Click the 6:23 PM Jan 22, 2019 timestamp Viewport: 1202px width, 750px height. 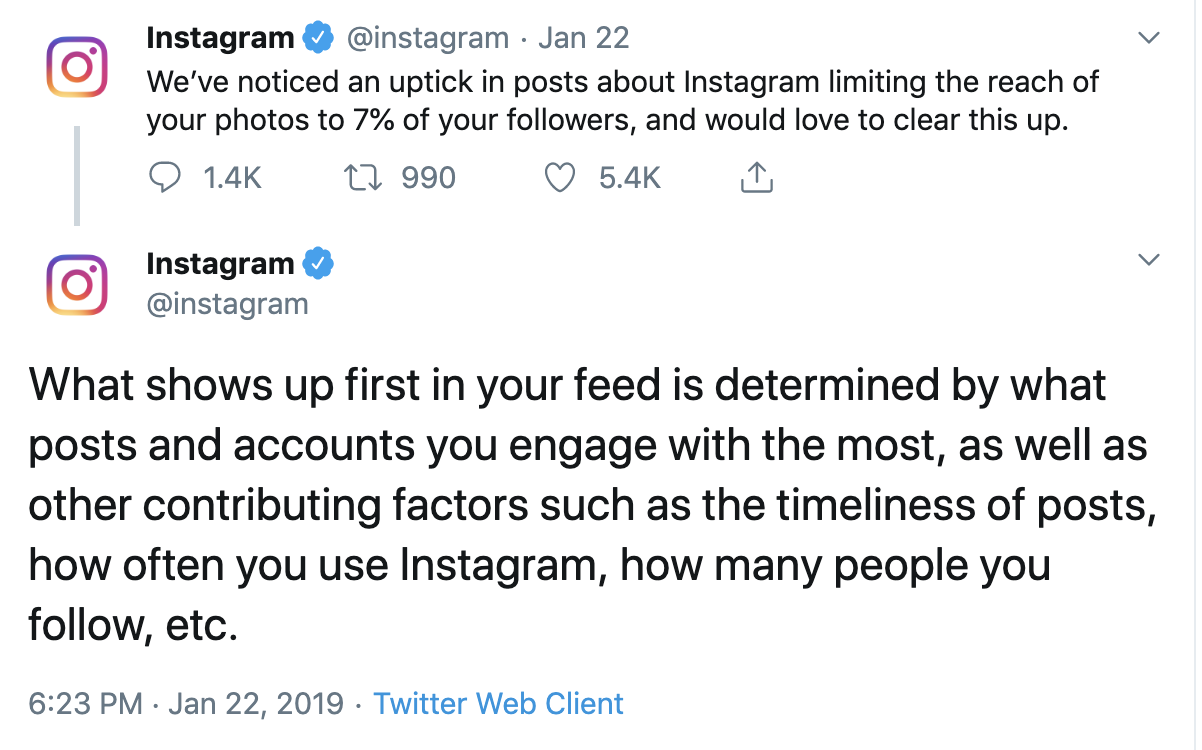[x=186, y=703]
